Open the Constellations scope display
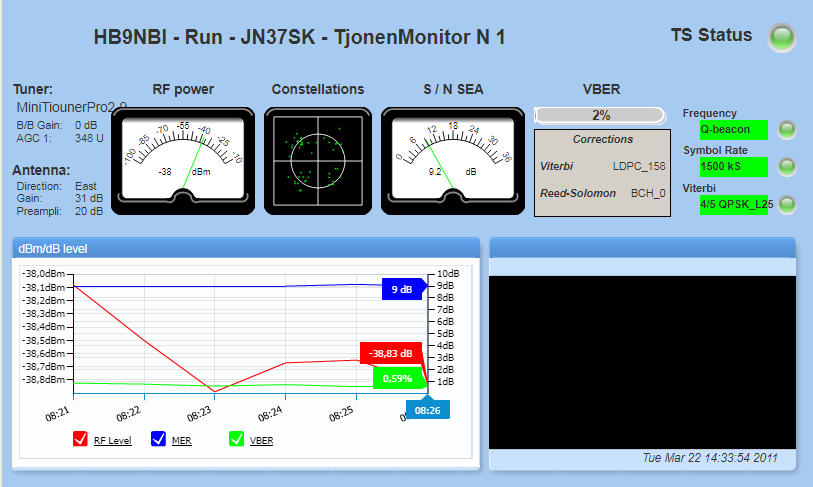813x487 pixels. [318, 159]
